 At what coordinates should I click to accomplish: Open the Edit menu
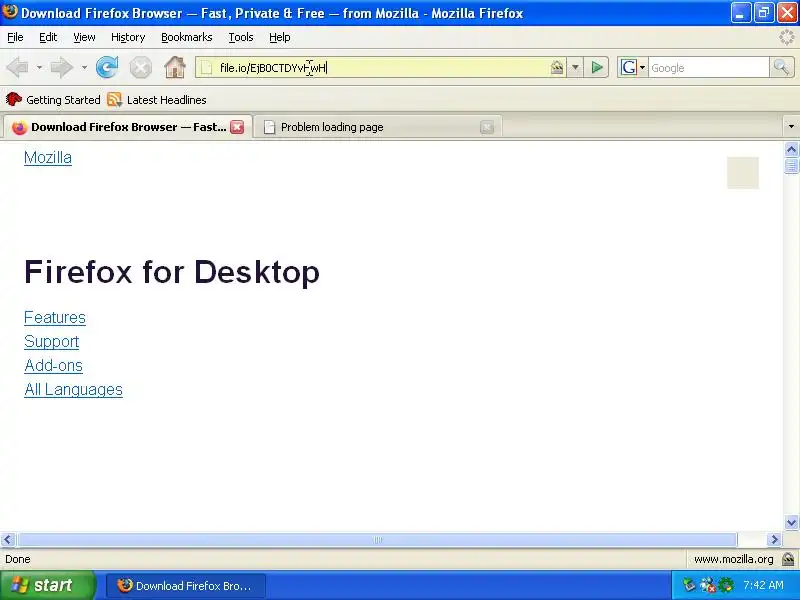click(48, 37)
